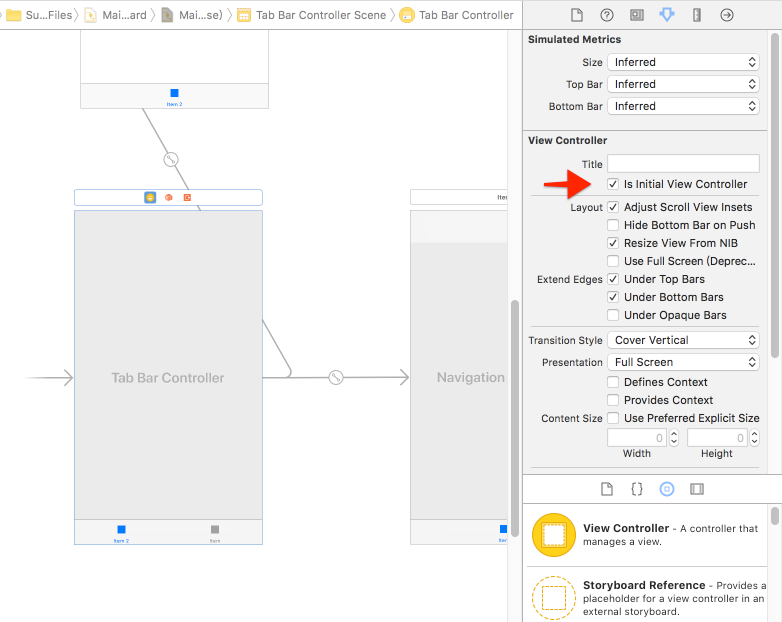Open the Connections inspector arrow icon

[727, 15]
